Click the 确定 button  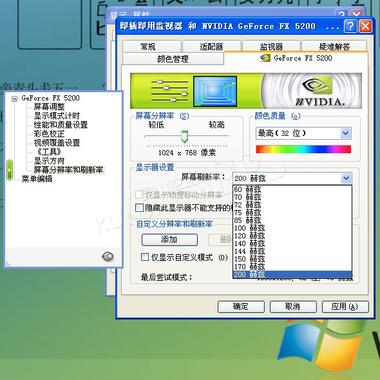tap(241, 306)
